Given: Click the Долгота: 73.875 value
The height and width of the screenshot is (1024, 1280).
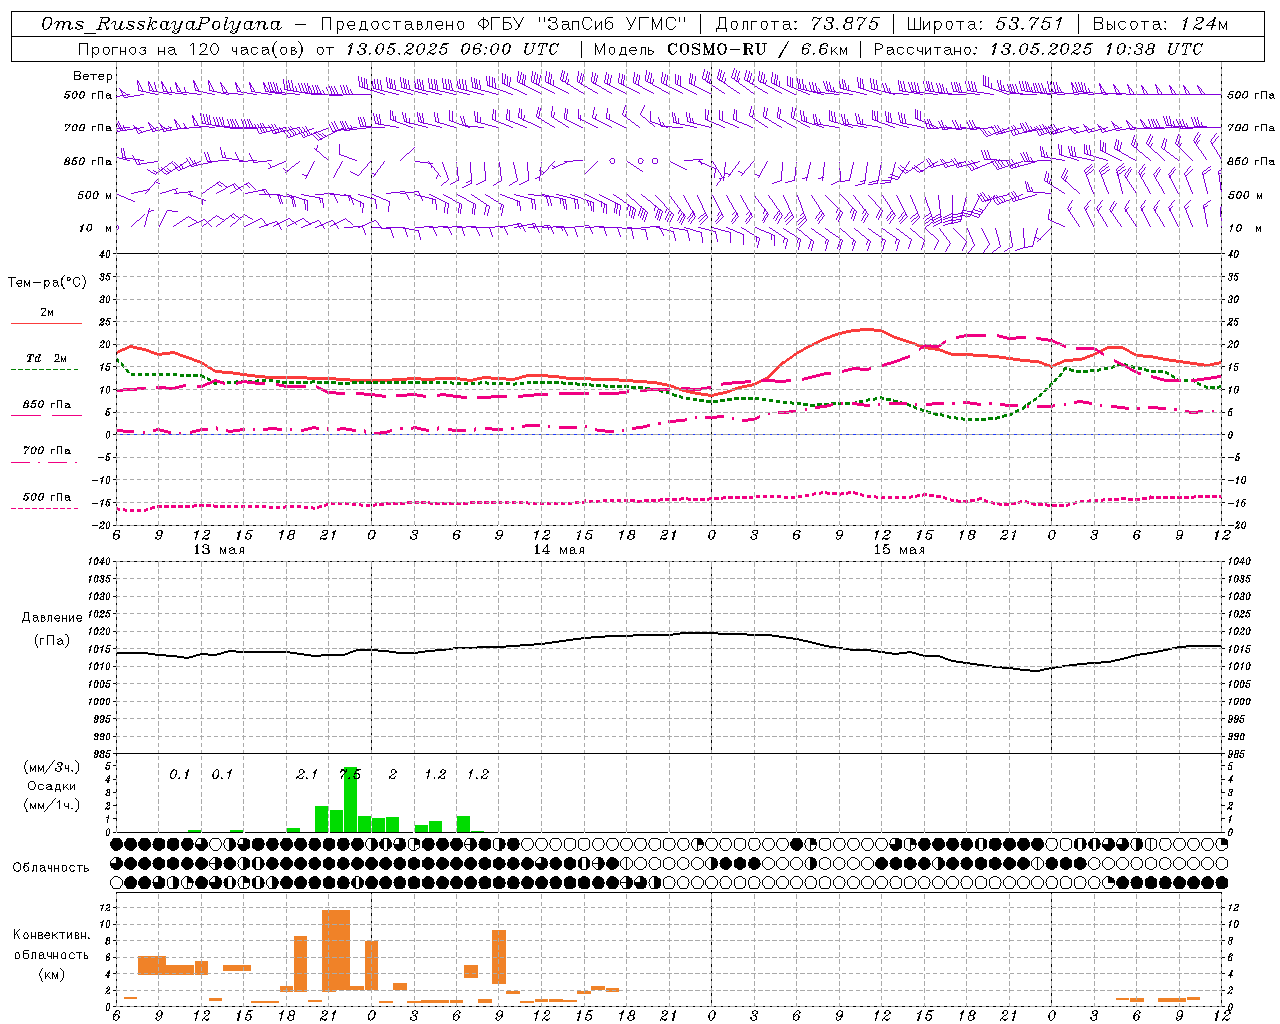Looking at the screenshot, I should click(798, 24).
